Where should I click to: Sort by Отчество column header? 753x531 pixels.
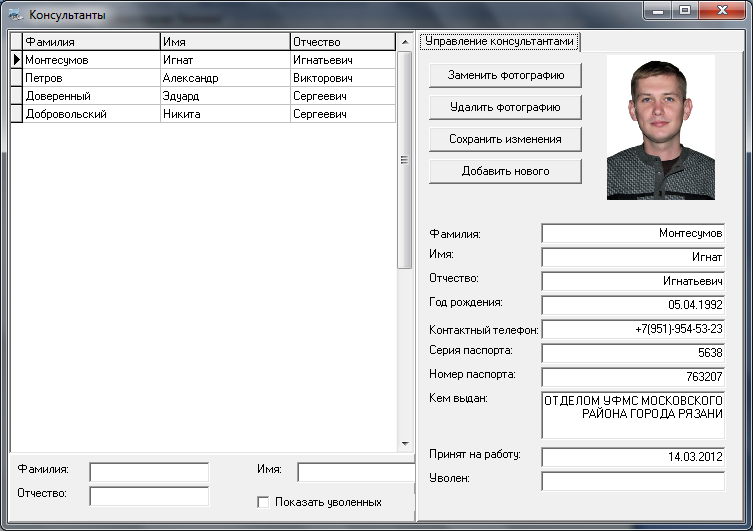point(343,42)
